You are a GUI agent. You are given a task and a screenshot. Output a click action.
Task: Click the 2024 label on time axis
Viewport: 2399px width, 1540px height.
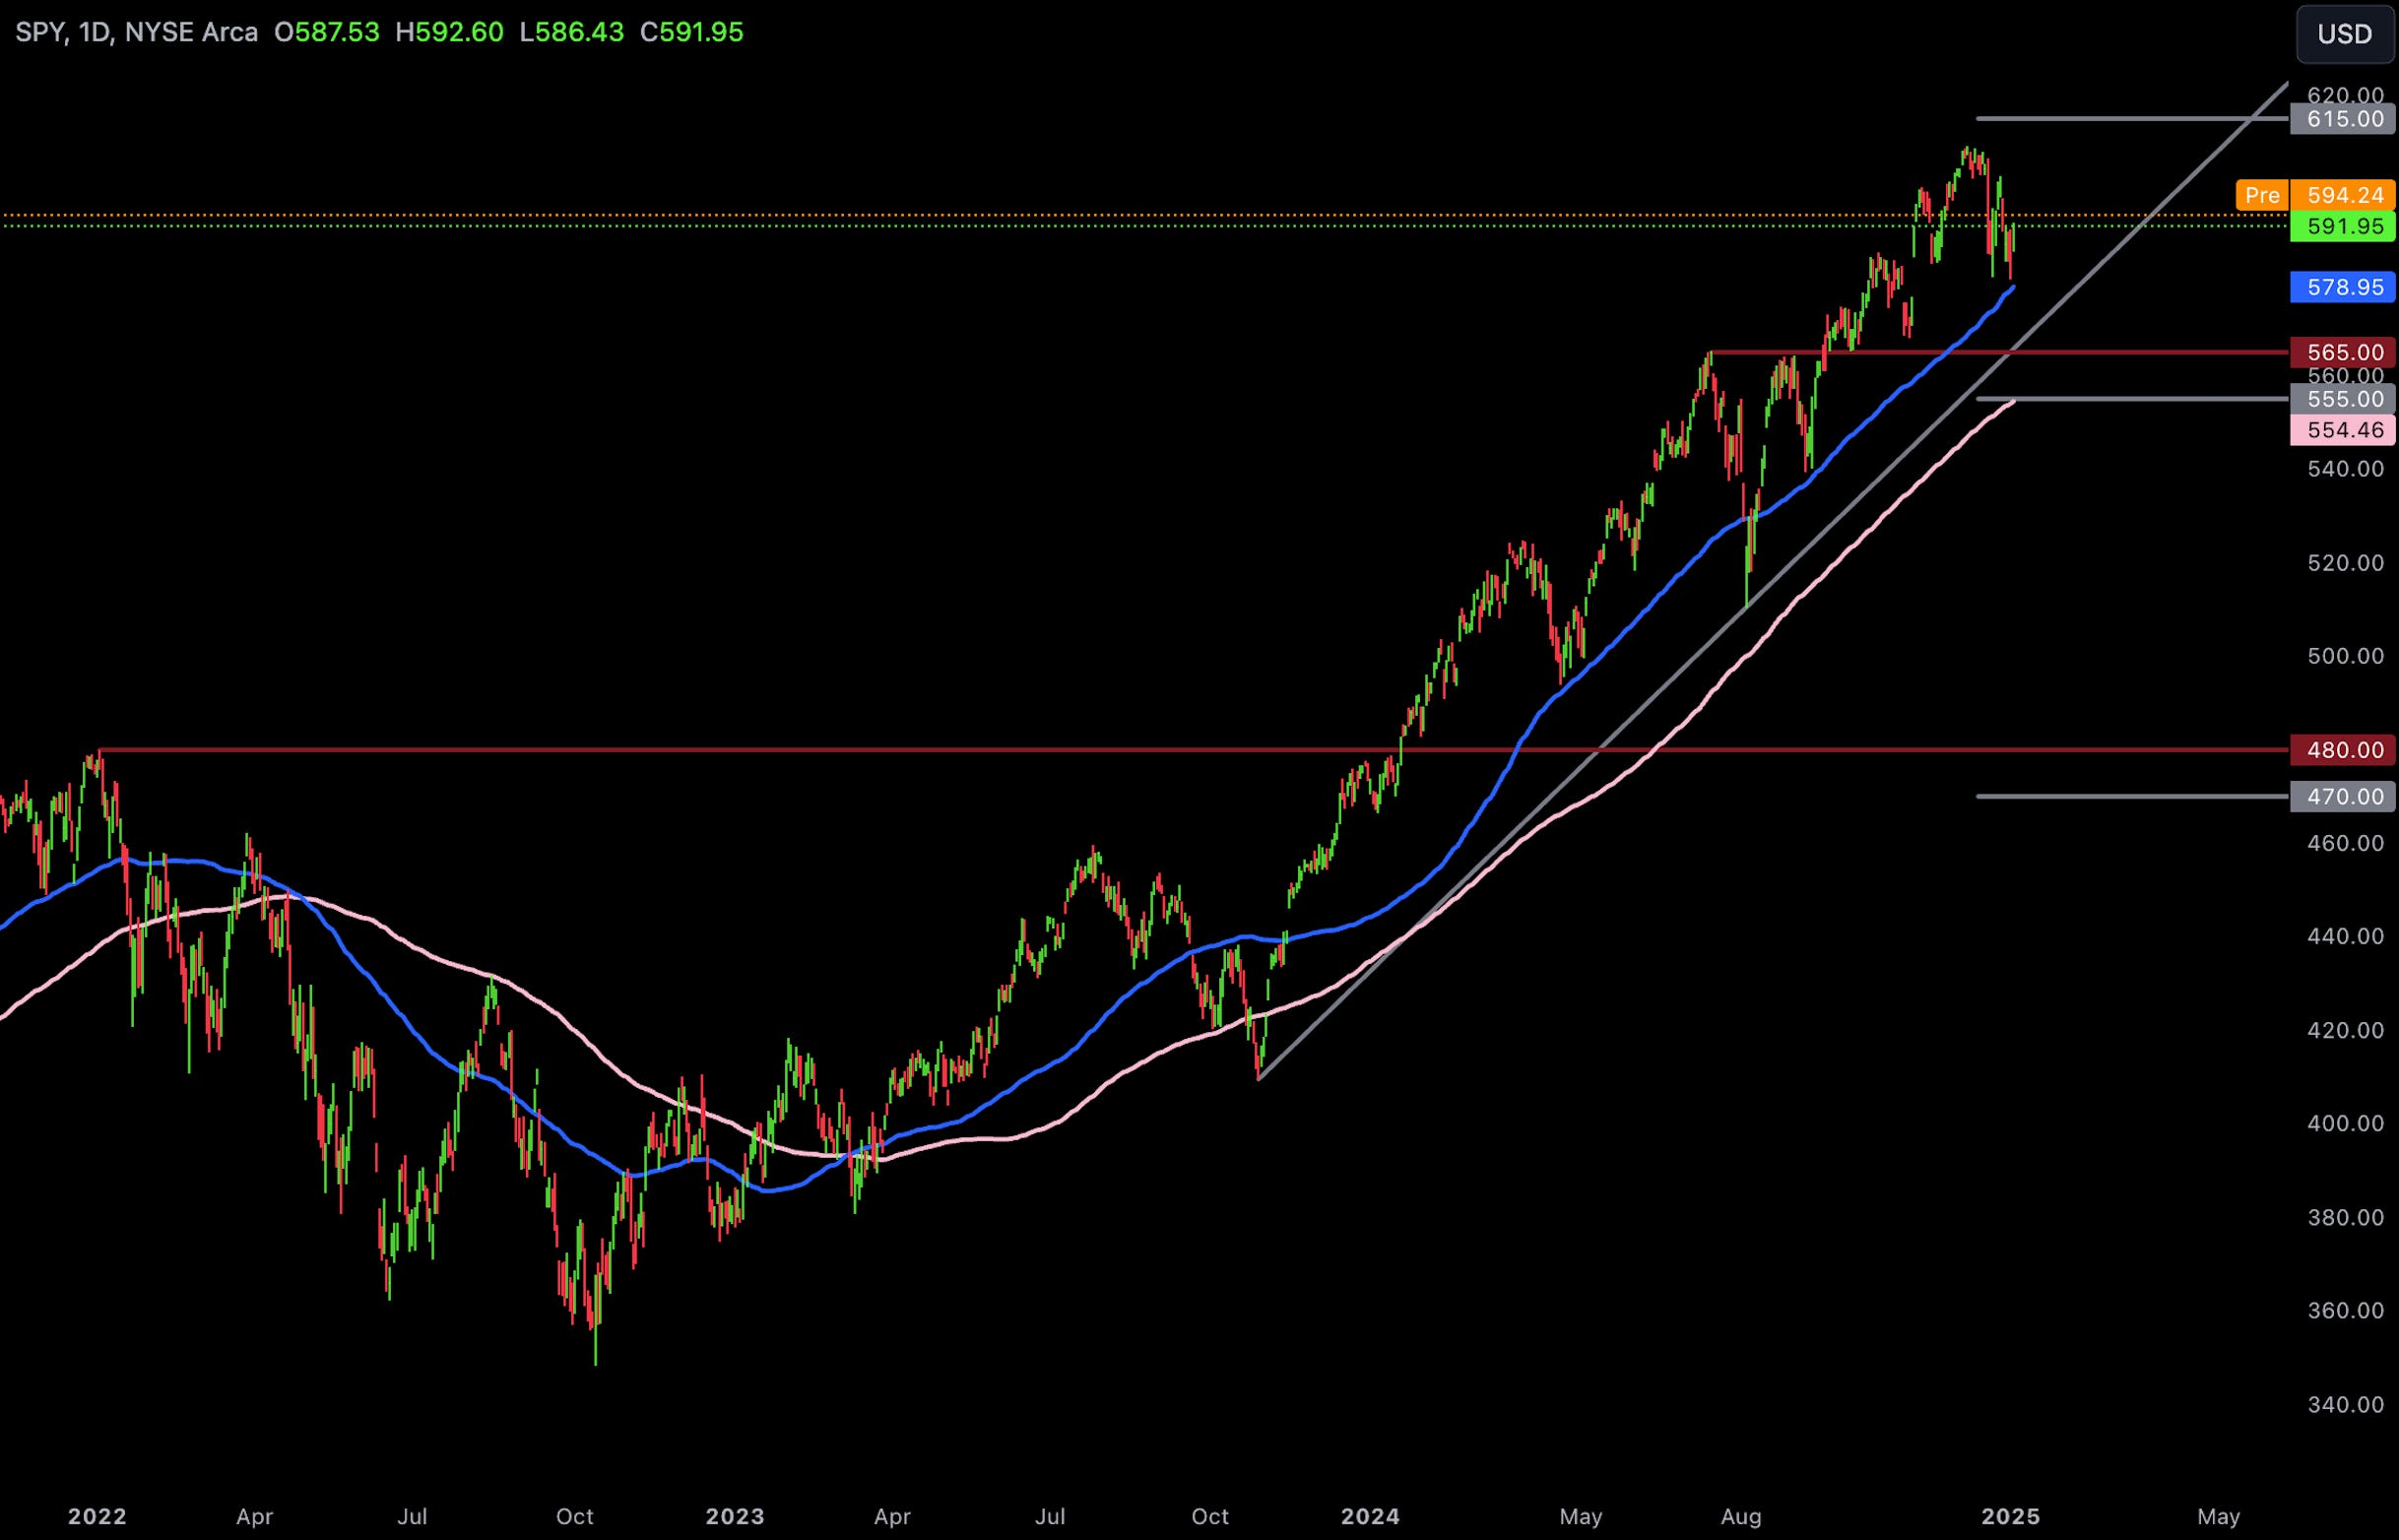tap(1370, 1517)
